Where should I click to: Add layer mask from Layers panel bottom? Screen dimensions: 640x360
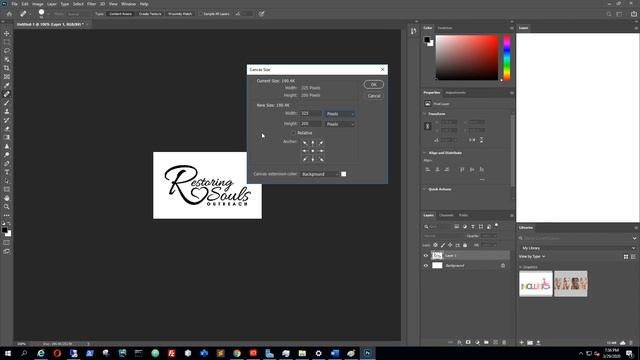pyautogui.click(x=468, y=342)
